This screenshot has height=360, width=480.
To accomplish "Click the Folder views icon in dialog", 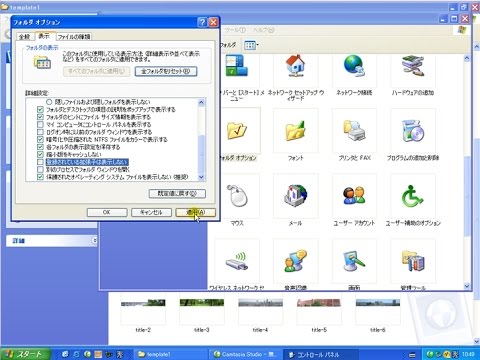I will 42,62.
